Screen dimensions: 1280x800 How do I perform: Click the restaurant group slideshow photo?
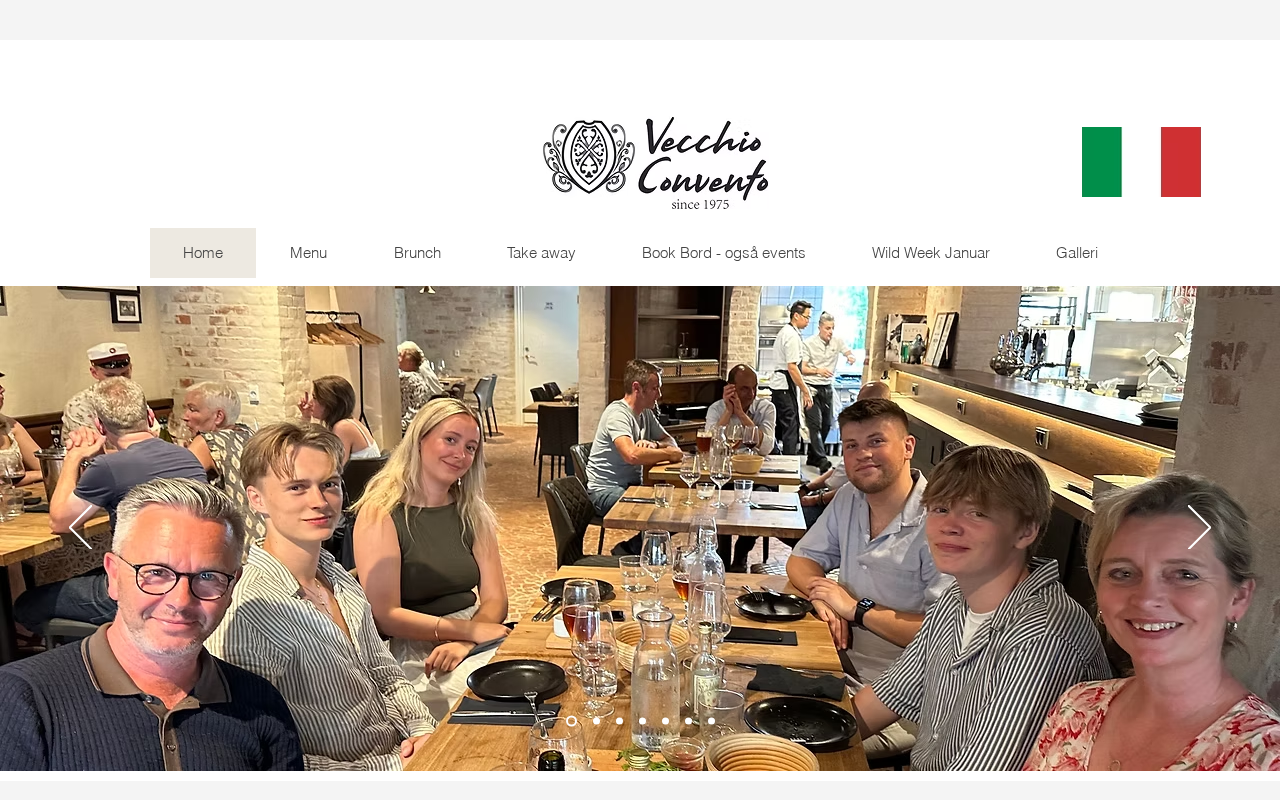pyautogui.click(x=640, y=528)
